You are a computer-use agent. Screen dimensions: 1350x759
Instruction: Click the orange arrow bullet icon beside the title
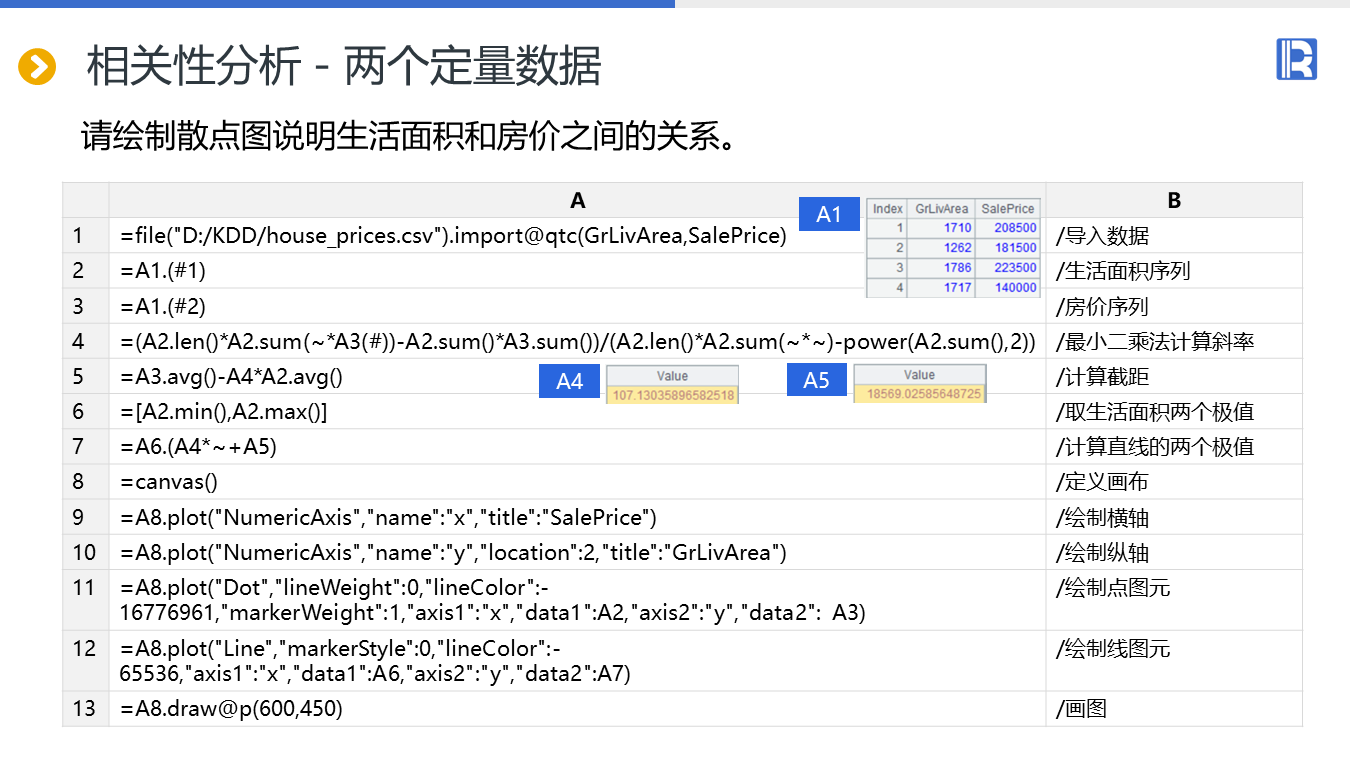tap(37, 67)
